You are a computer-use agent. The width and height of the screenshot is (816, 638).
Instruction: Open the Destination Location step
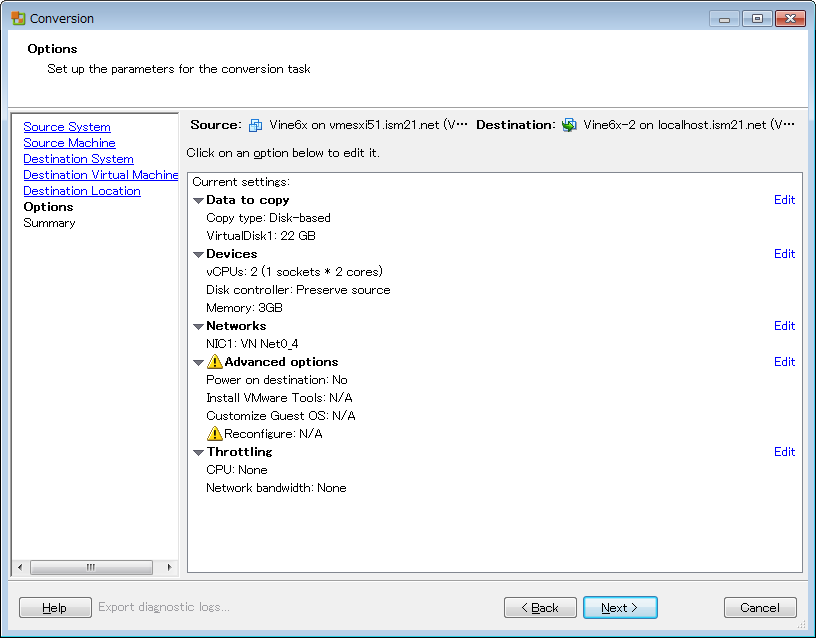pyautogui.click(x=82, y=191)
